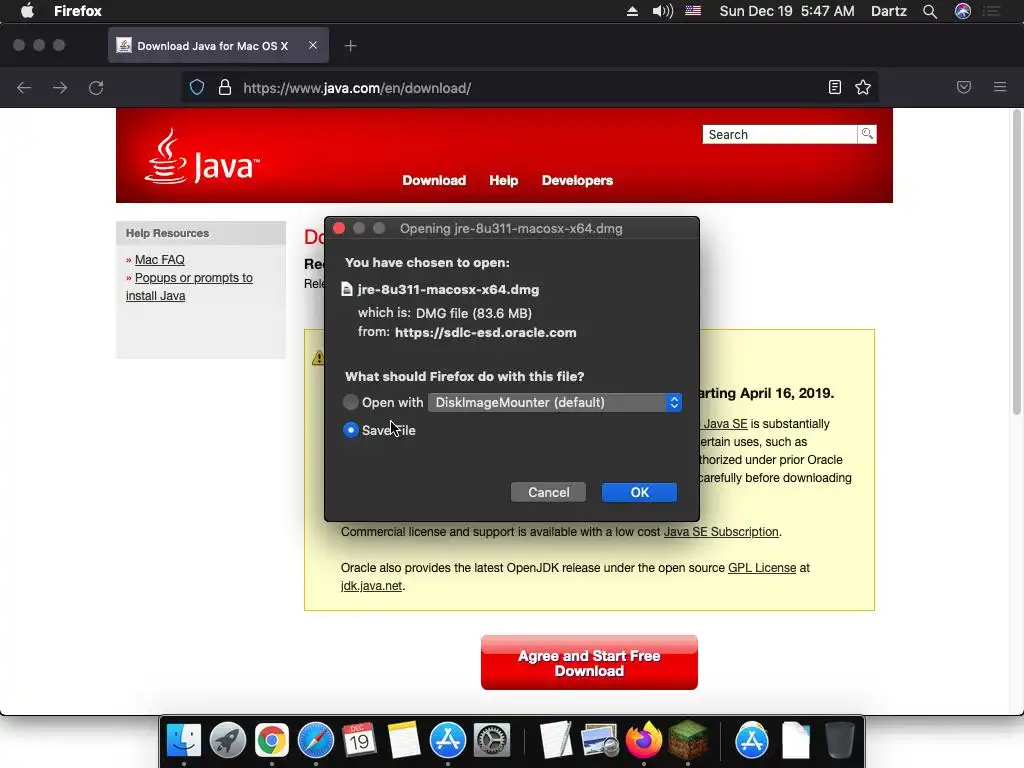
Task: Click the Firefox forward arrow
Action: pos(60,88)
